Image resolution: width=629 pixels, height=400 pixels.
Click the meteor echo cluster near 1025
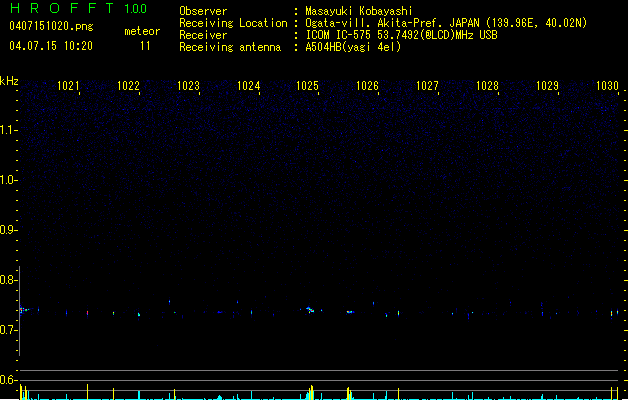(309, 310)
